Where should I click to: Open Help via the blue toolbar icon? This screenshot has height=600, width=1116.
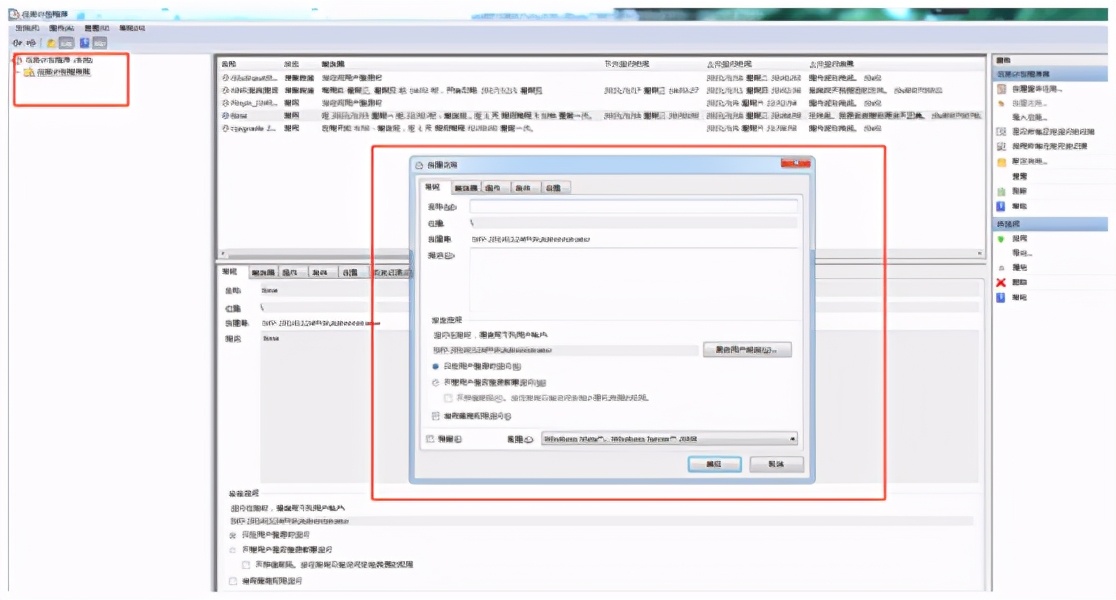click(84, 43)
